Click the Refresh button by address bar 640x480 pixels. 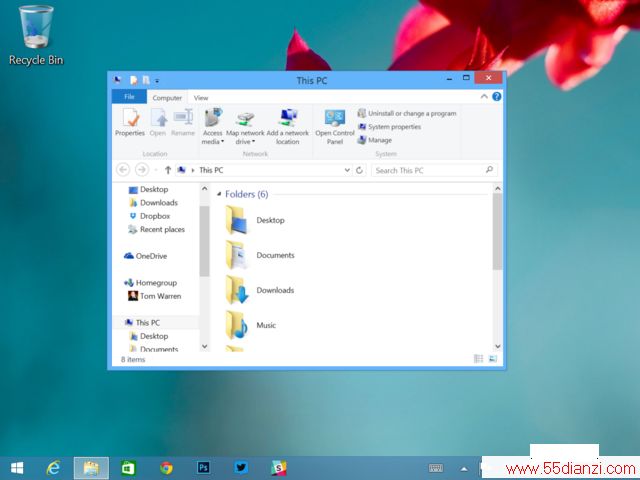359,170
